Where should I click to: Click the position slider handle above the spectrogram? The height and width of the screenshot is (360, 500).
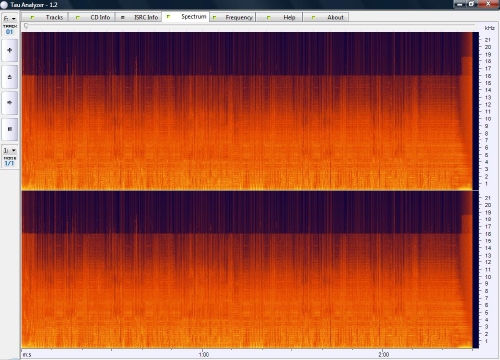(x=26, y=26)
